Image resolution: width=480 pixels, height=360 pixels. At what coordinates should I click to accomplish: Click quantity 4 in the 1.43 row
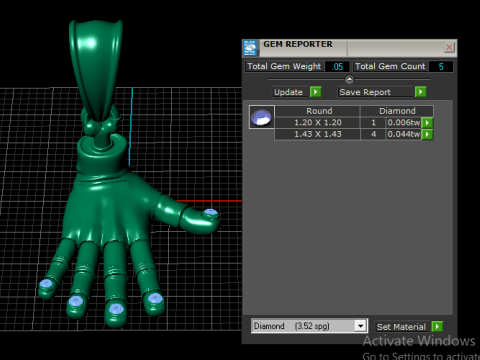[373, 134]
